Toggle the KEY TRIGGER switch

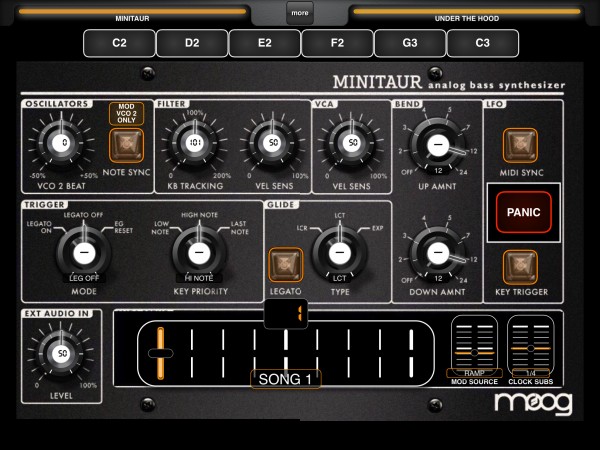520,267
